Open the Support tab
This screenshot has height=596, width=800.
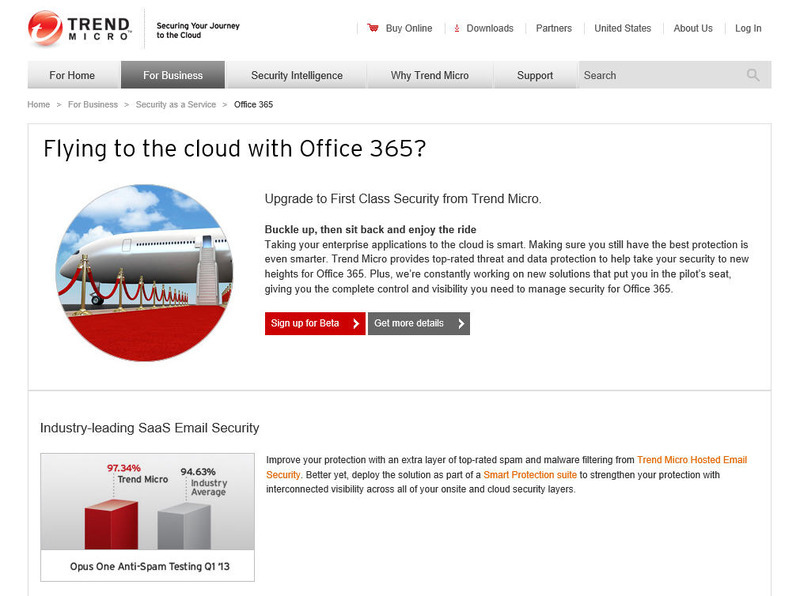535,75
